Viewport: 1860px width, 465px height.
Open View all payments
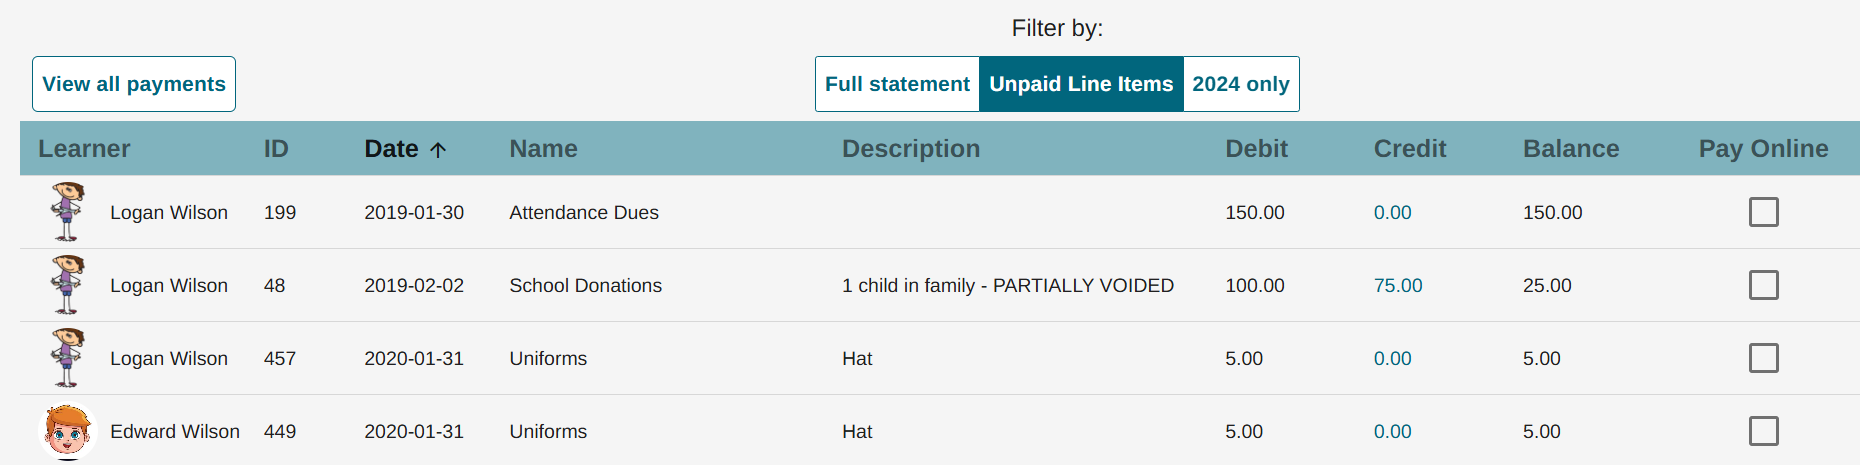(134, 84)
